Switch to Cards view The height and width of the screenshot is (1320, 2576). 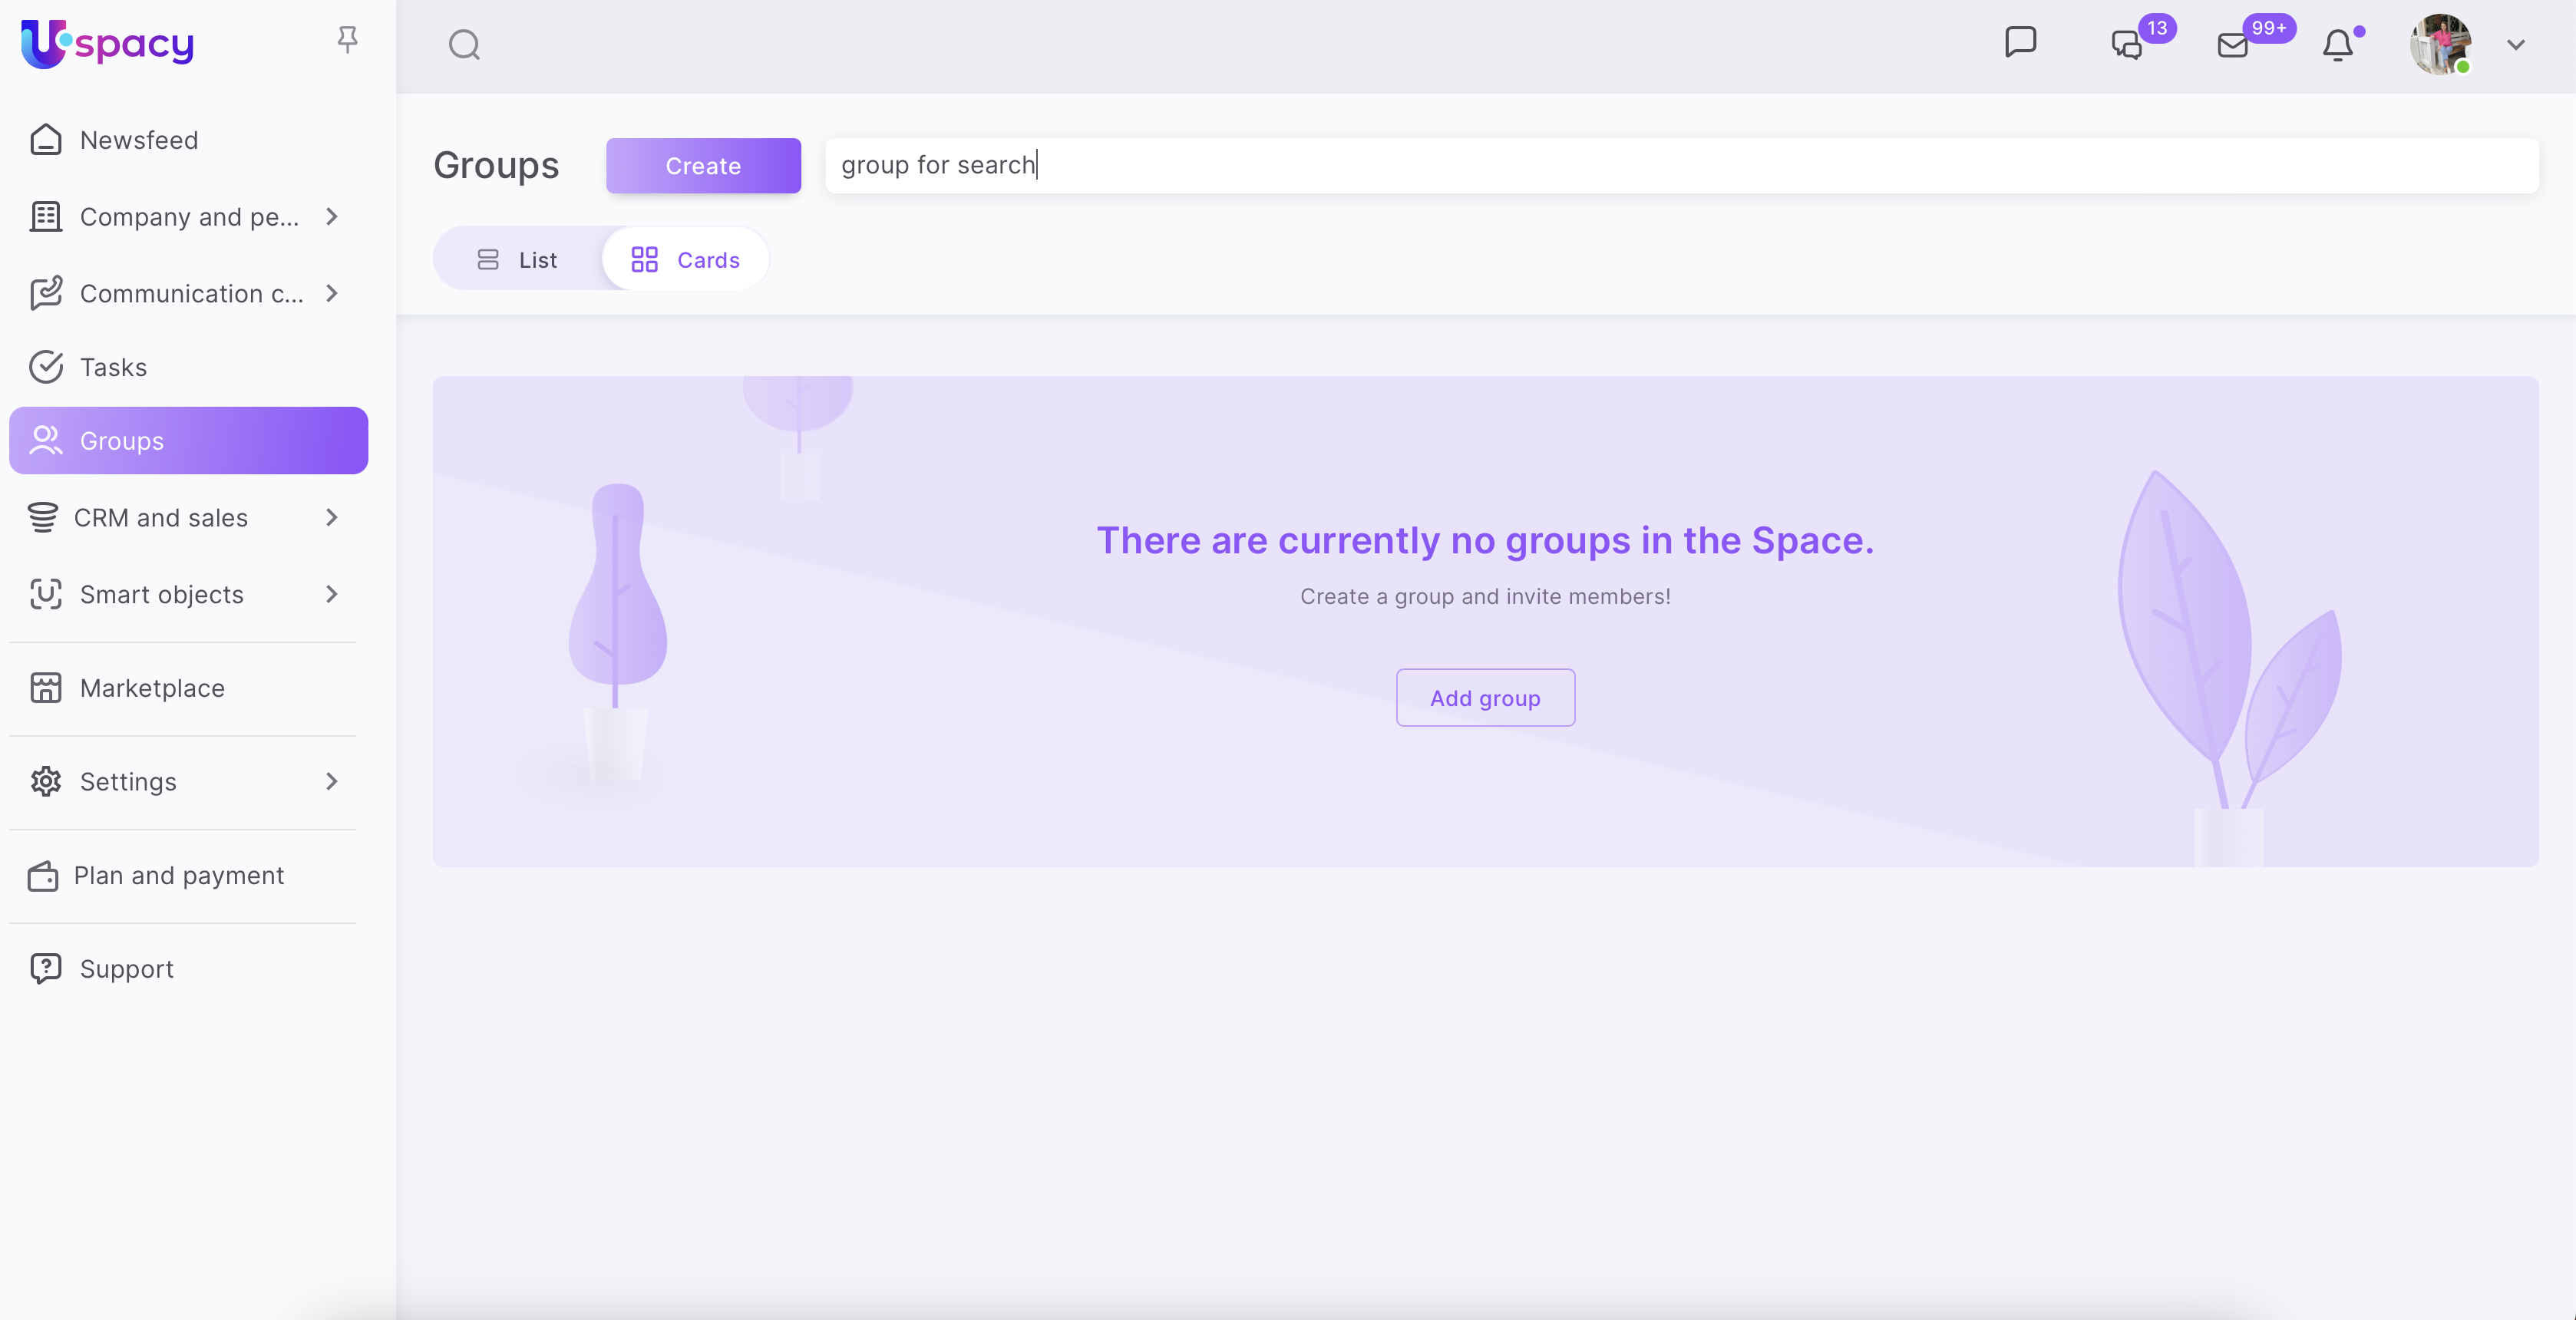pos(686,260)
